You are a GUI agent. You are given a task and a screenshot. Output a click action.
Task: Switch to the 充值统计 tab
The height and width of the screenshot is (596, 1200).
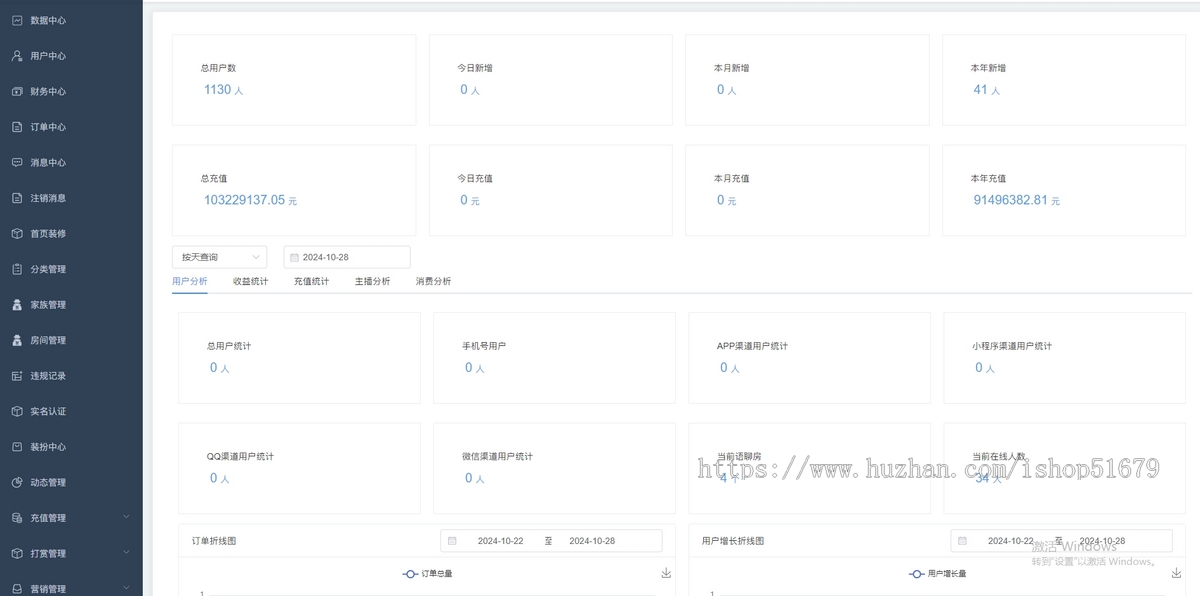point(311,281)
